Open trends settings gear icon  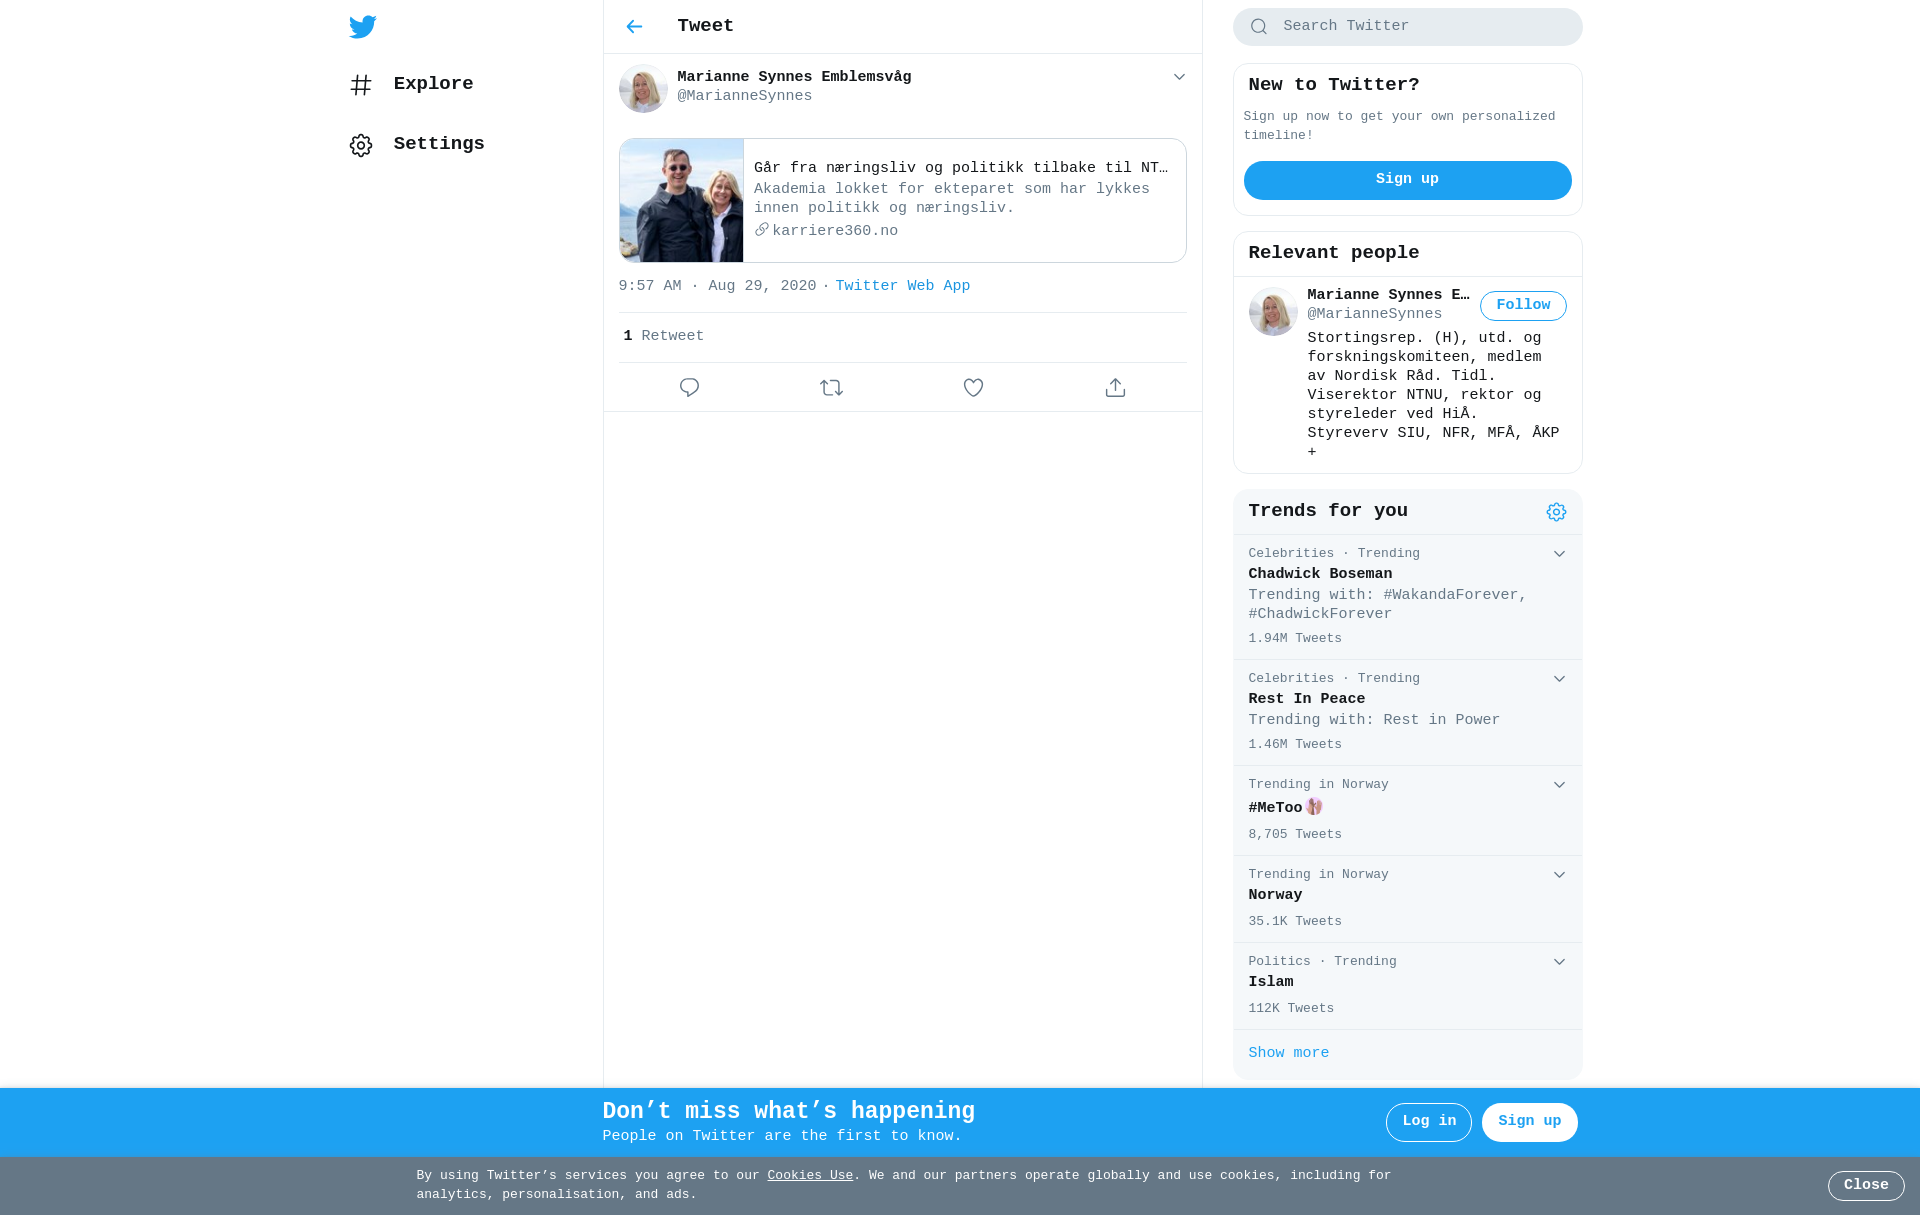(1556, 512)
